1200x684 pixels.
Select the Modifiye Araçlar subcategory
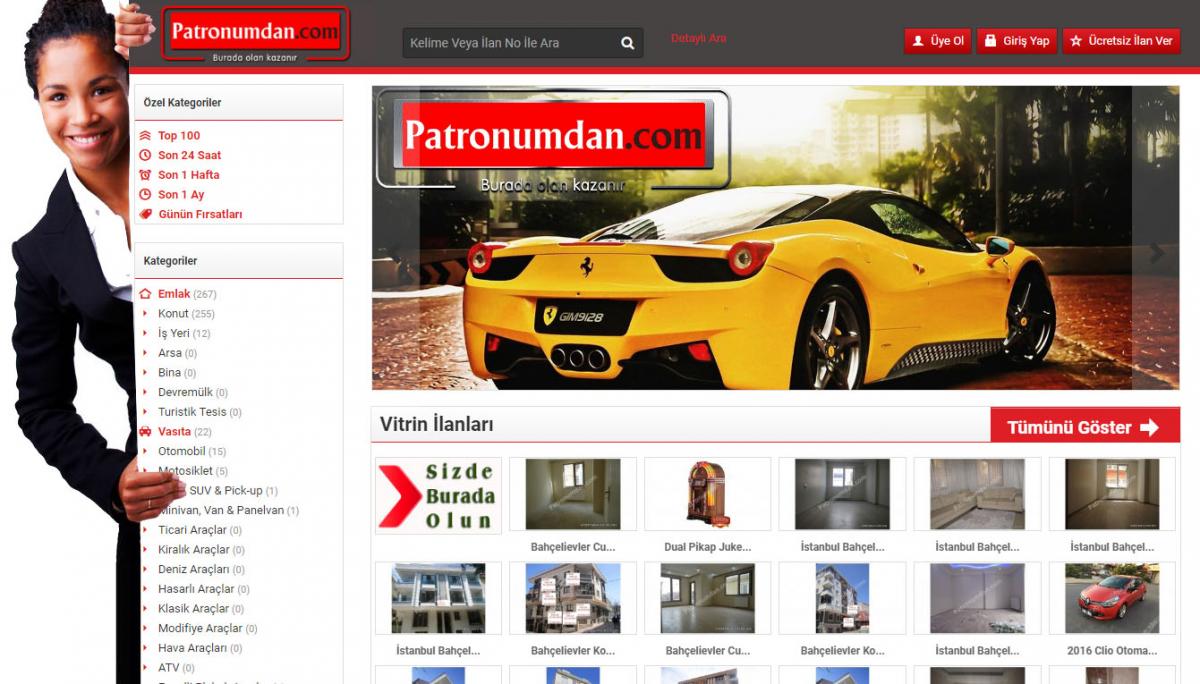[x=200, y=628]
